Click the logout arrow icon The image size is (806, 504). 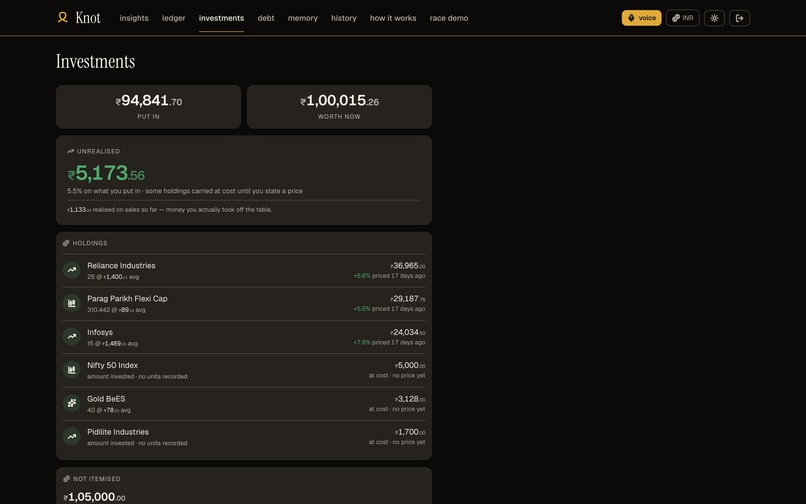point(740,18)
